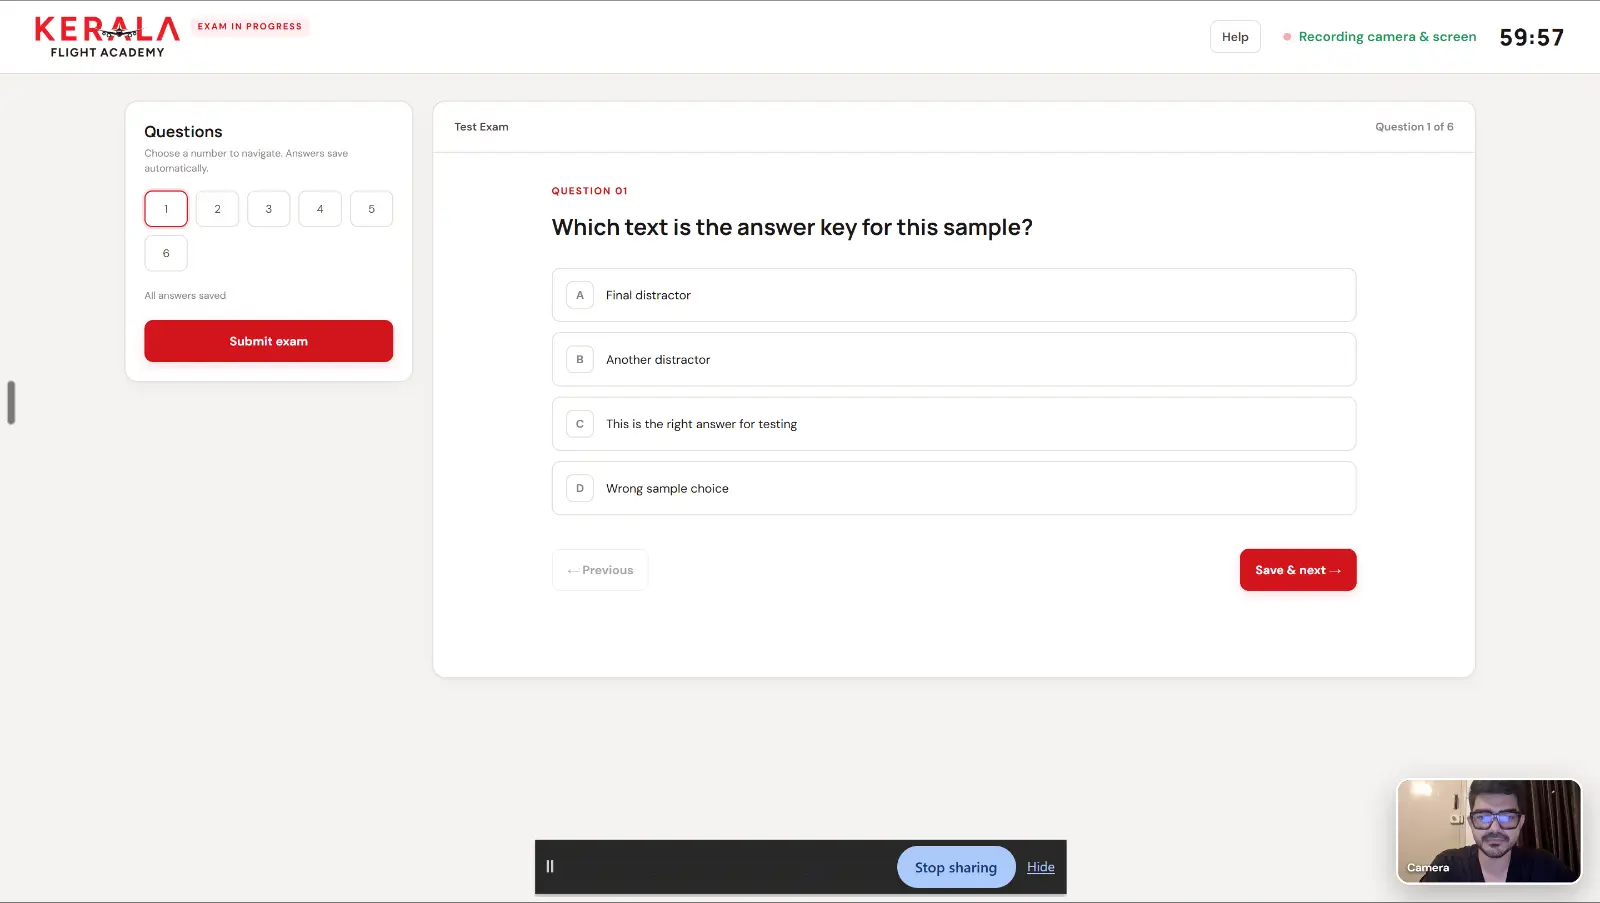Click the Question 1 of 6 label

1414,127
